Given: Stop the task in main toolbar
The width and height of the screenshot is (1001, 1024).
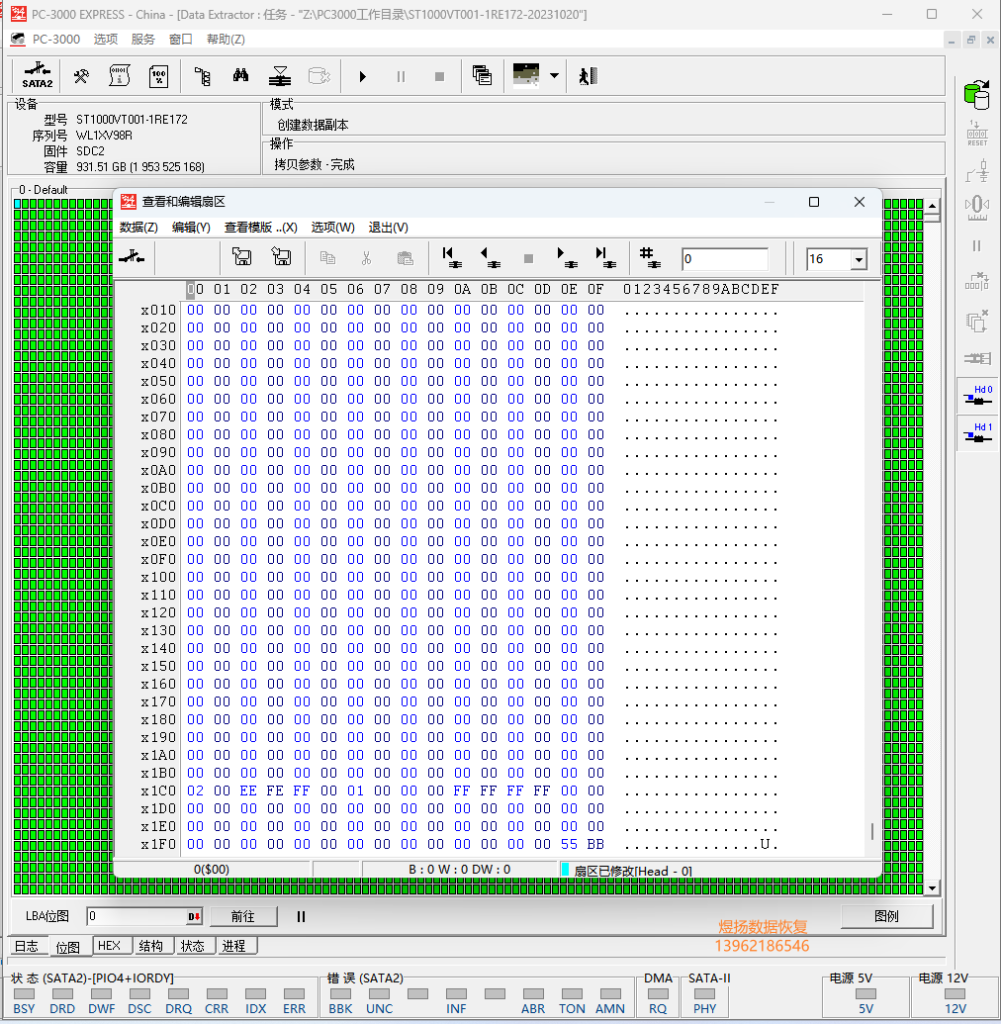Looking at the screenshot, I should pyautogui.click(x=439, y=76).
